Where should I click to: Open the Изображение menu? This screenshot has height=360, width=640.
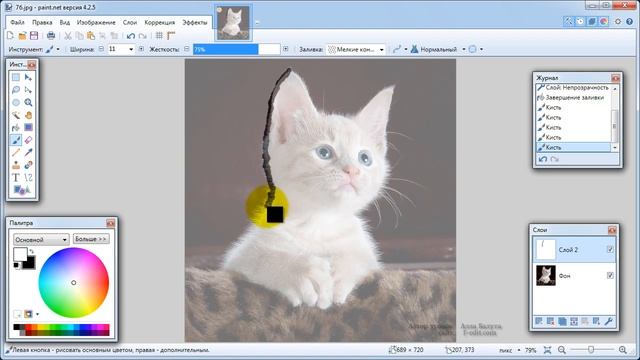[x=96, y=22]
